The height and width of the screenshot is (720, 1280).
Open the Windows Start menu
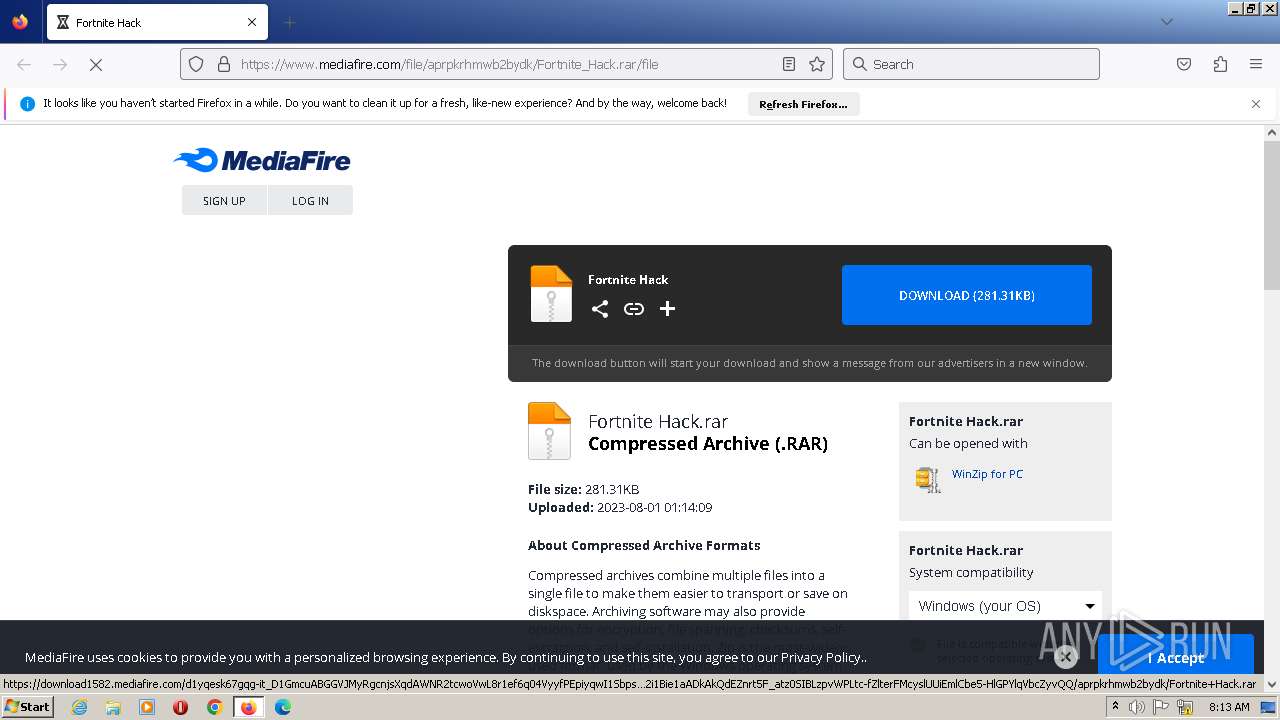pos(28,706)
